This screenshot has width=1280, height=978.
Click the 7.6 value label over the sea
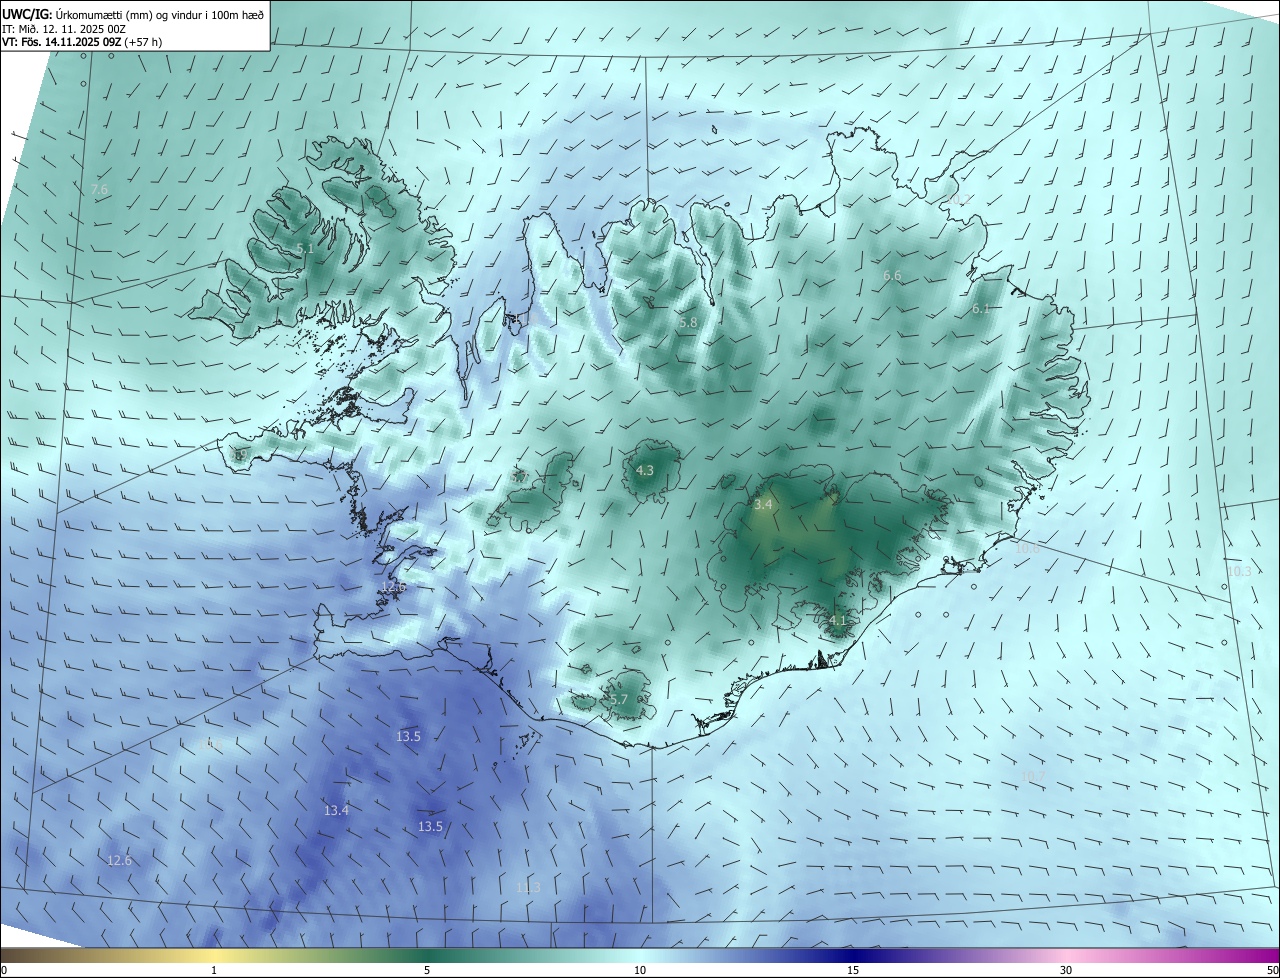[x=100, y=189]
